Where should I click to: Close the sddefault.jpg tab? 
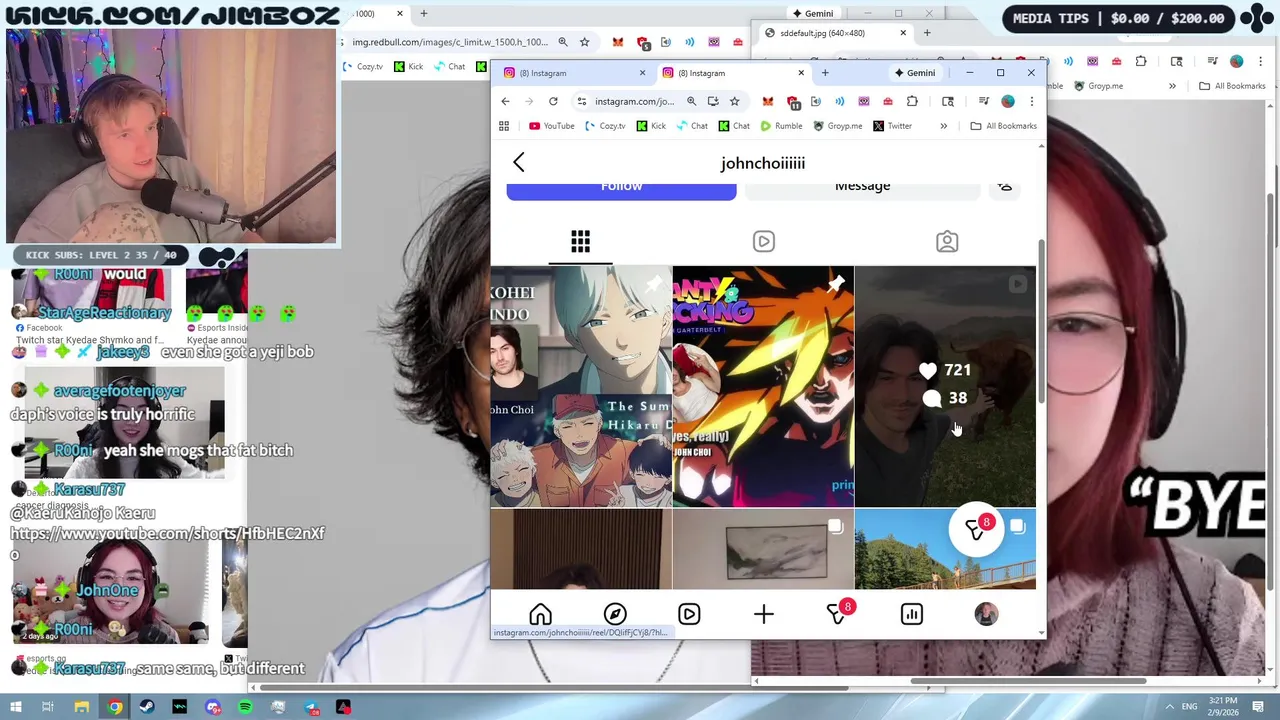click(x=902, y=33)
